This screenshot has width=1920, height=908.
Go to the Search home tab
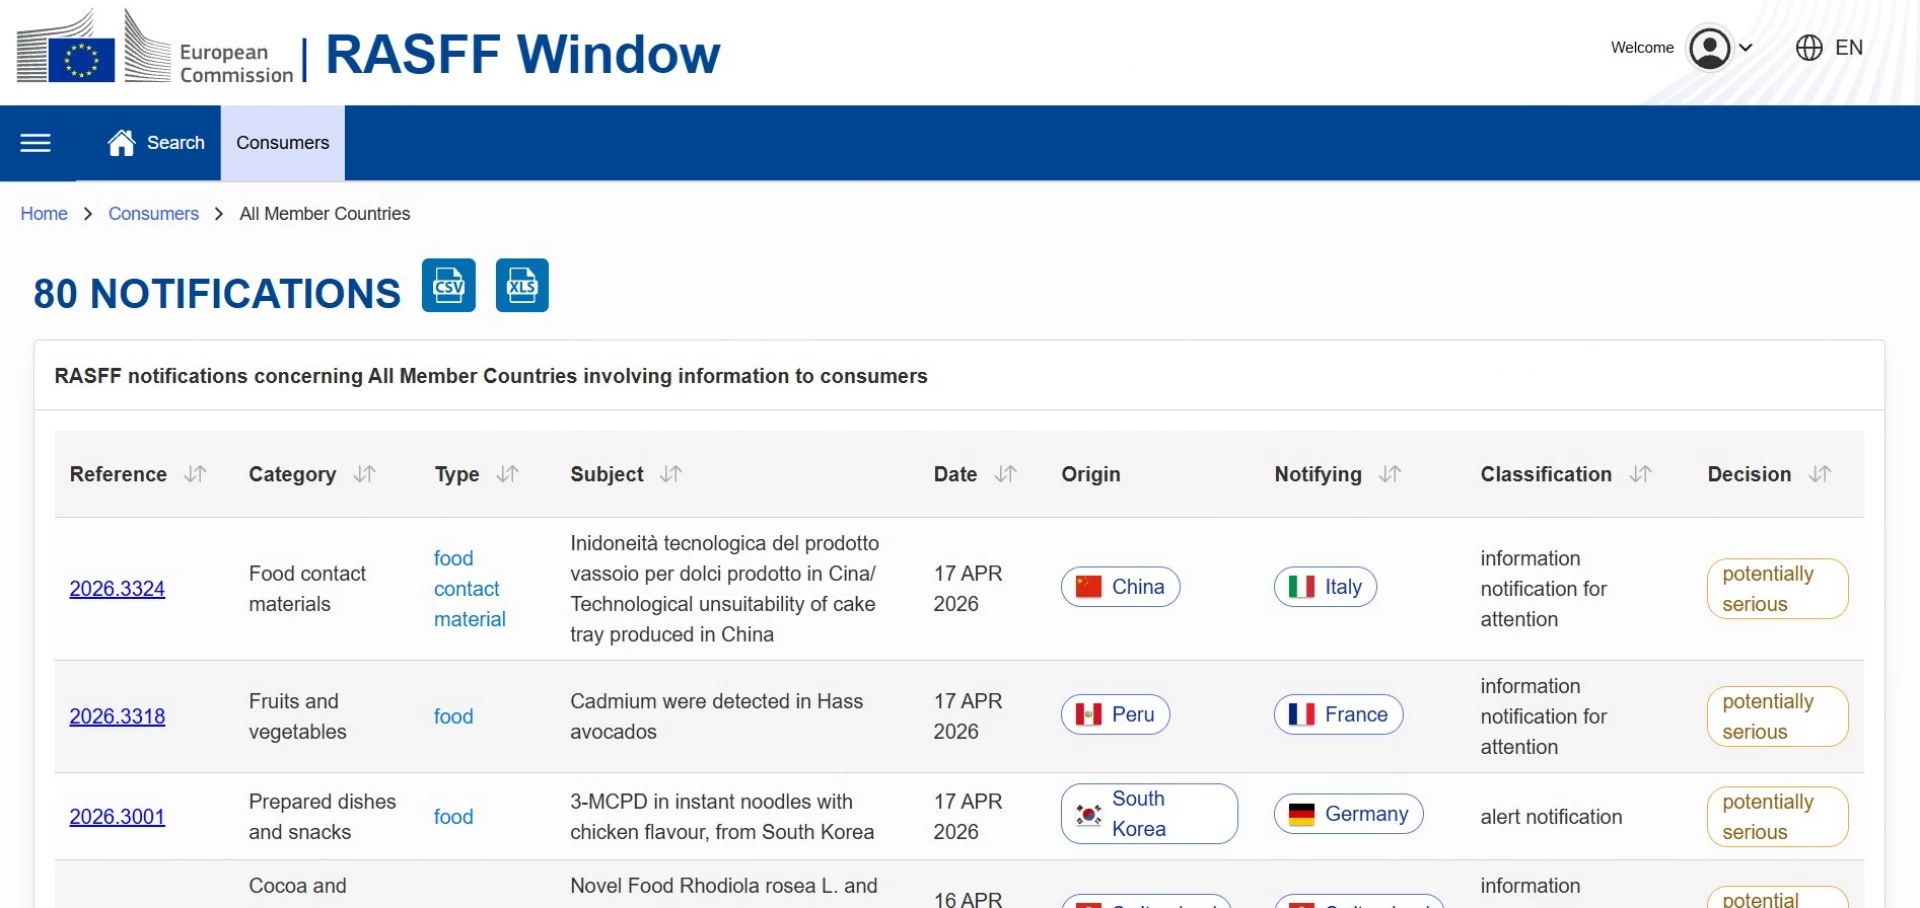point(157,143)
